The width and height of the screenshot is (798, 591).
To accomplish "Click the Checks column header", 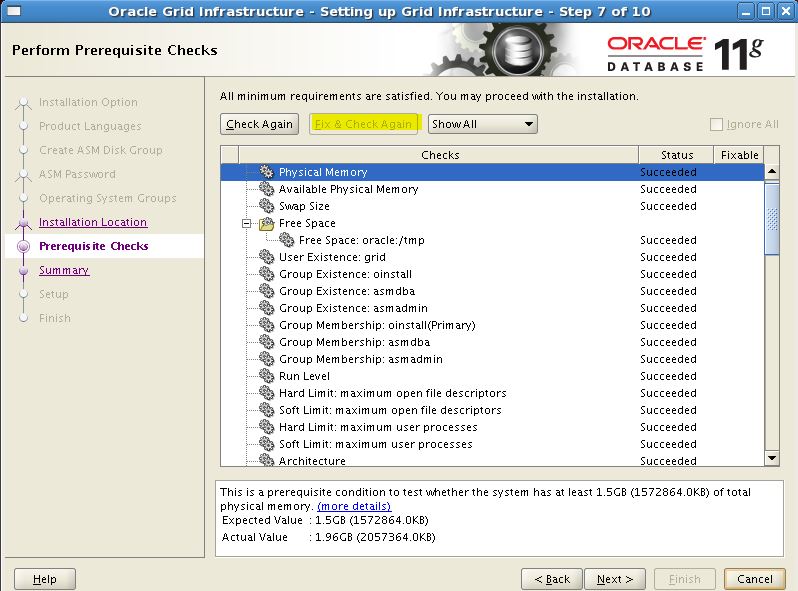I will [438, 155].
